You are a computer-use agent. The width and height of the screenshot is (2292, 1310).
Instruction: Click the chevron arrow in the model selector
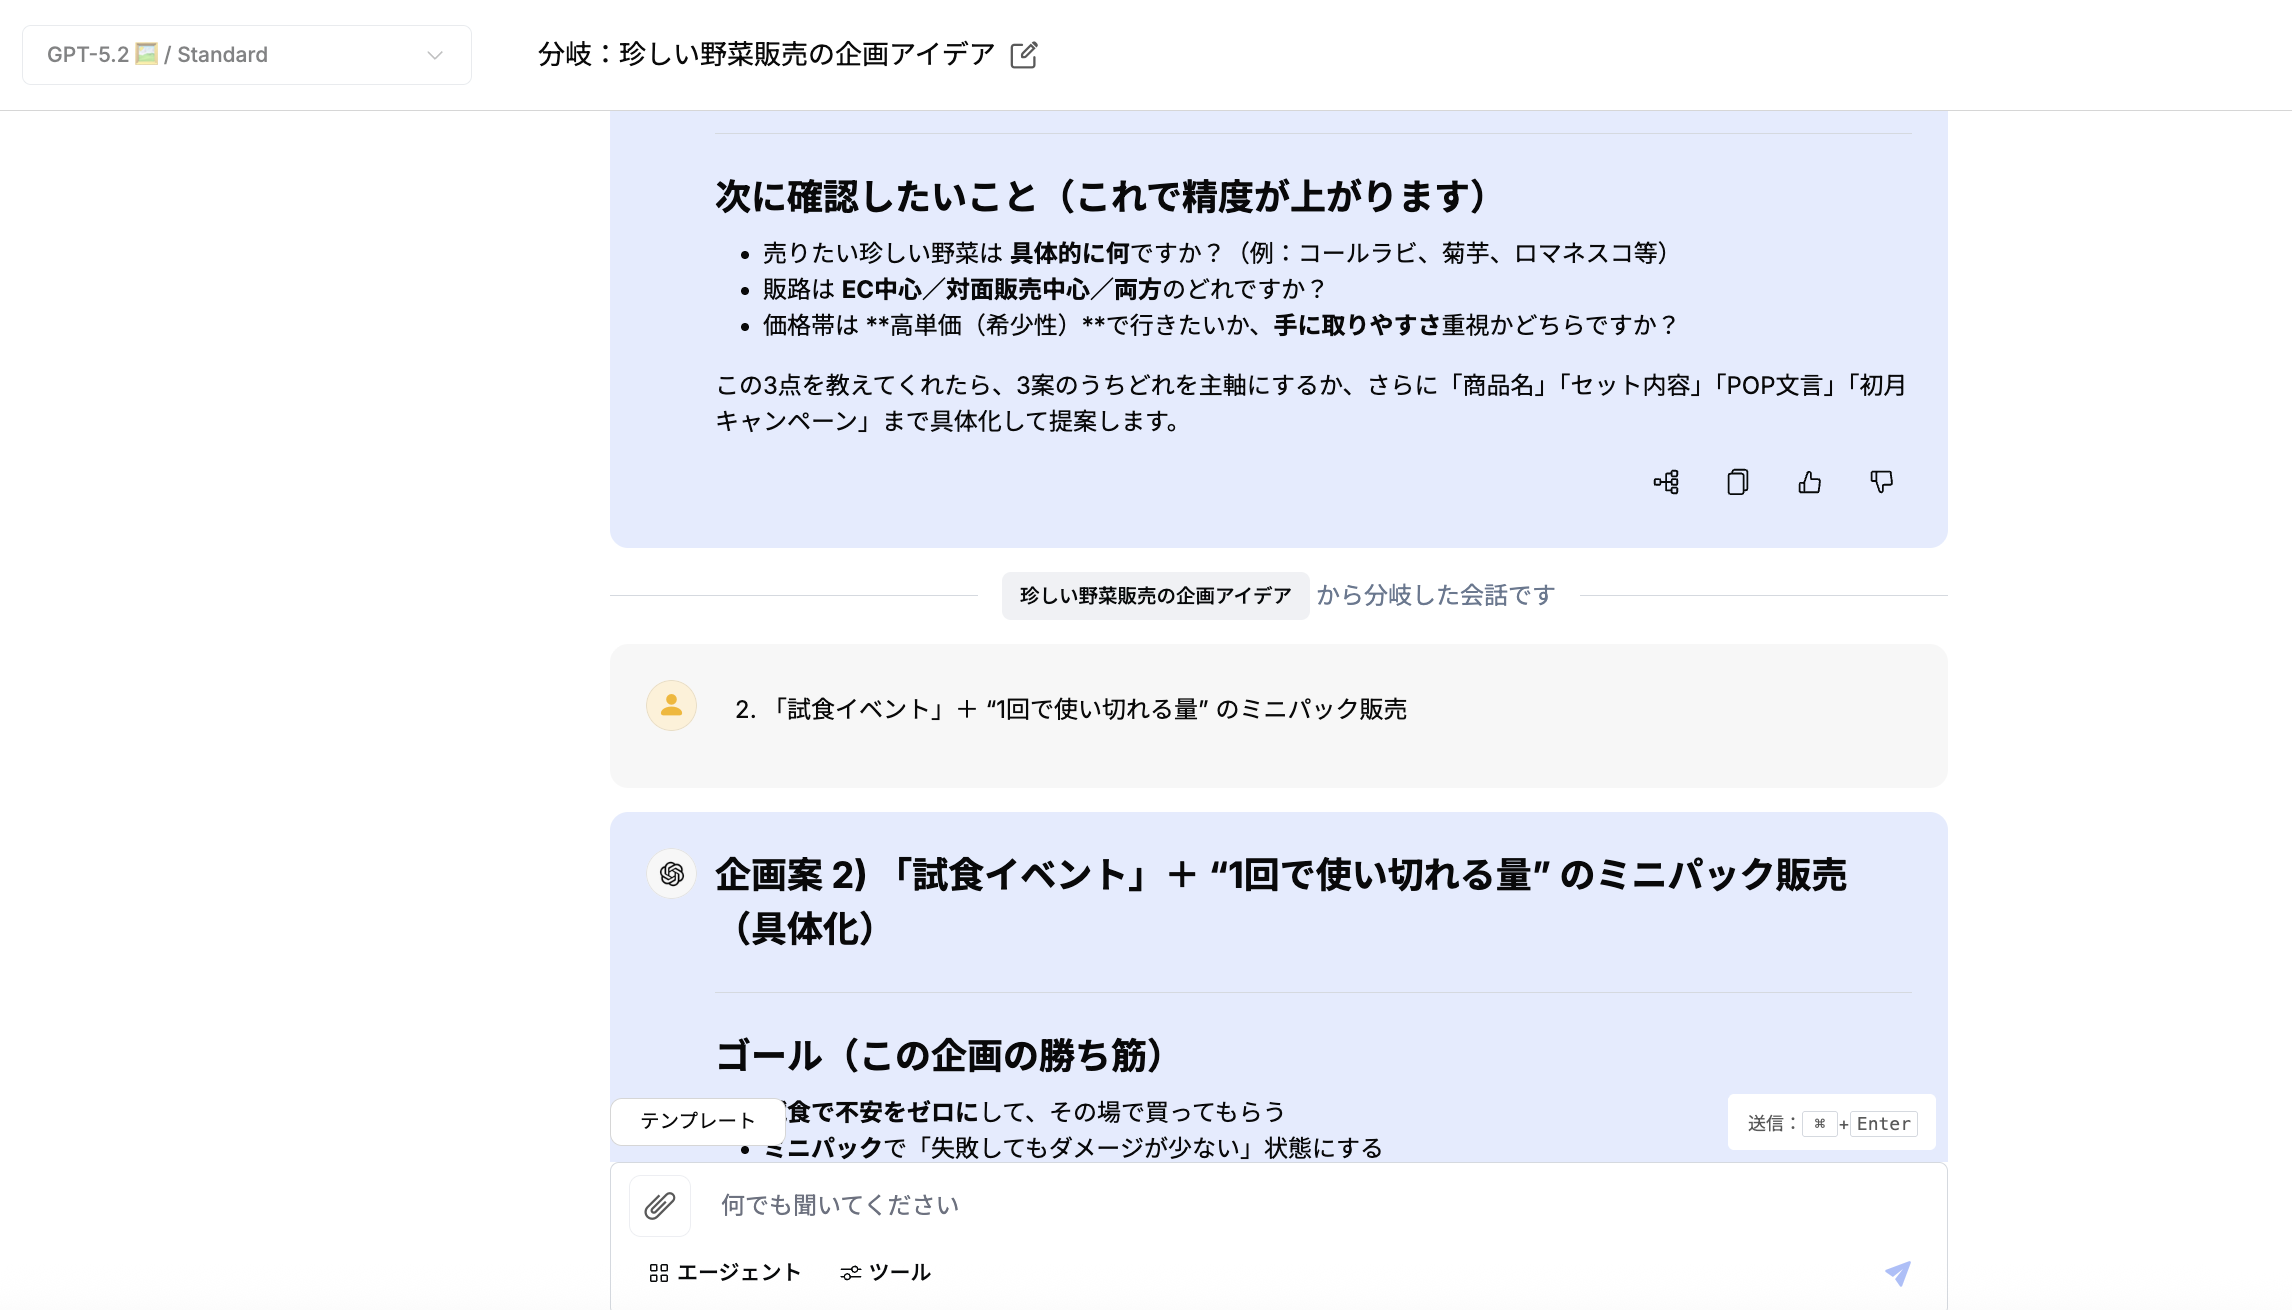click(435, 55)
